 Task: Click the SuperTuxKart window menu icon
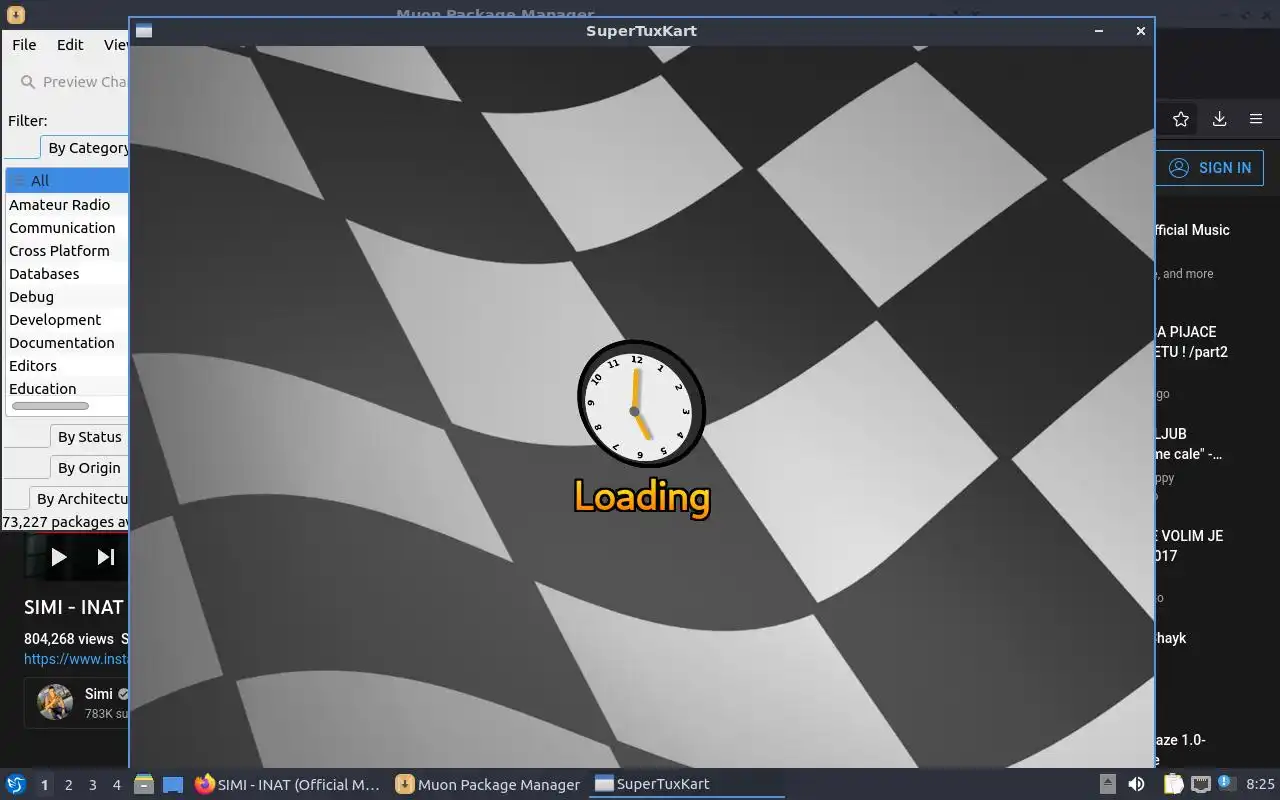(x=144, y=31)
